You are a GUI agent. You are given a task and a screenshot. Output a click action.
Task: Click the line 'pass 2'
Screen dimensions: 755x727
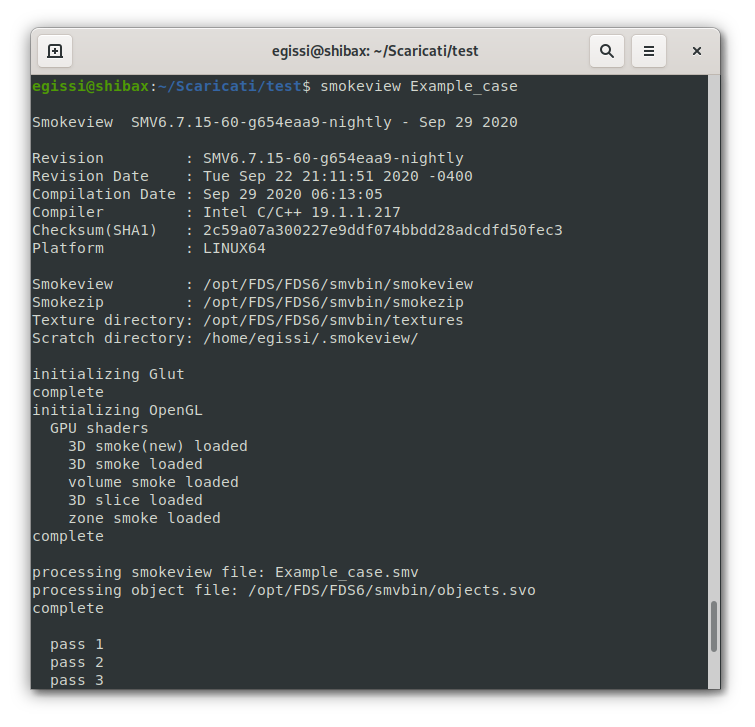(x=77, y=662)
